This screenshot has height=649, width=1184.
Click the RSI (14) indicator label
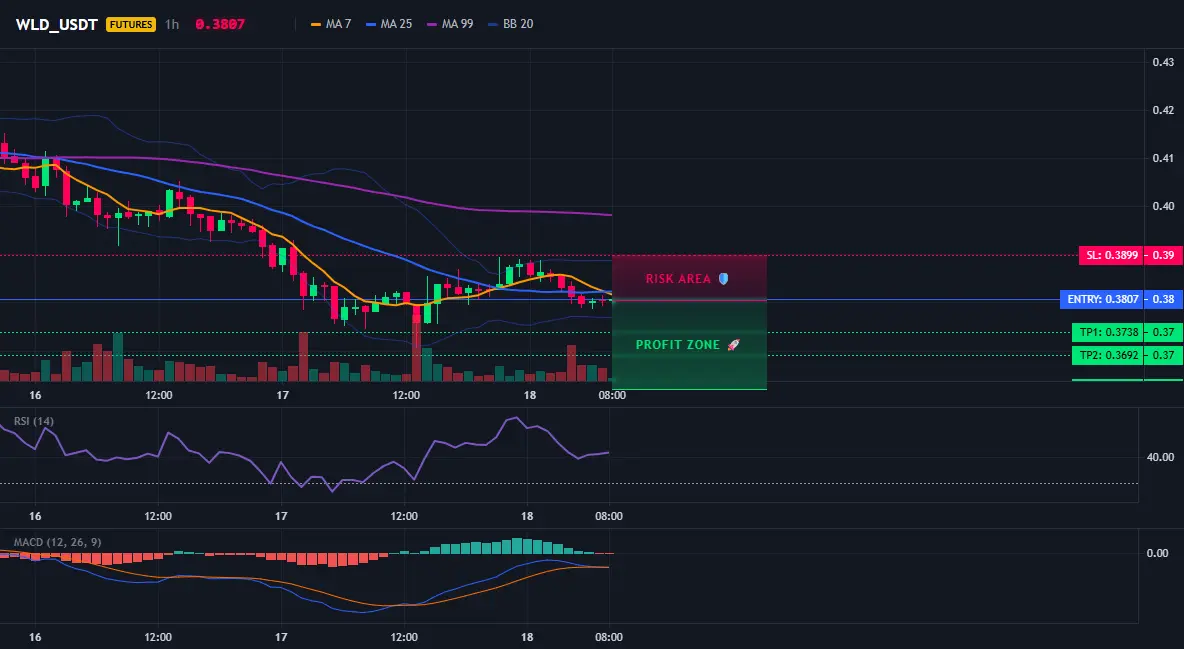pyautogui.click(x=34, y=421)
